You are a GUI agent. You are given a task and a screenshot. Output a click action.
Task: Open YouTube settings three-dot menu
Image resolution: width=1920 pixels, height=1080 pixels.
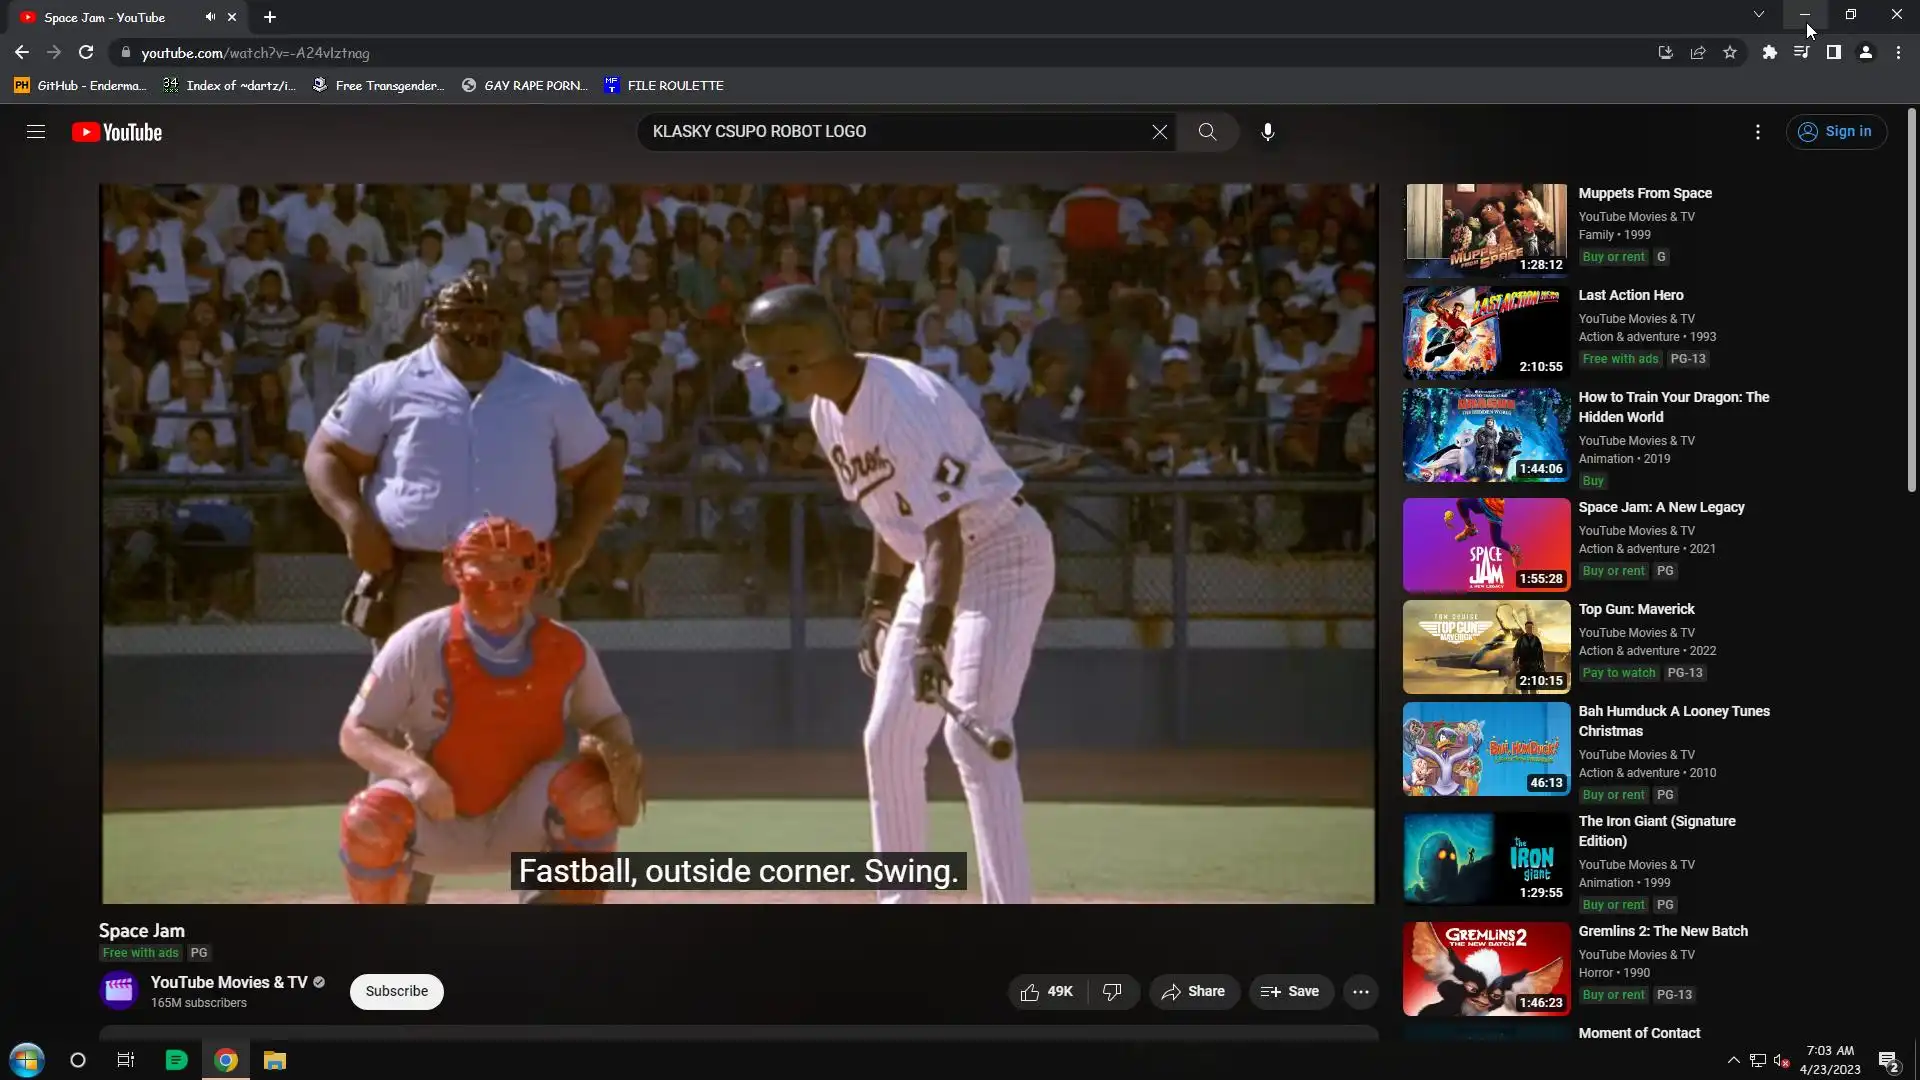[1757, 132]
